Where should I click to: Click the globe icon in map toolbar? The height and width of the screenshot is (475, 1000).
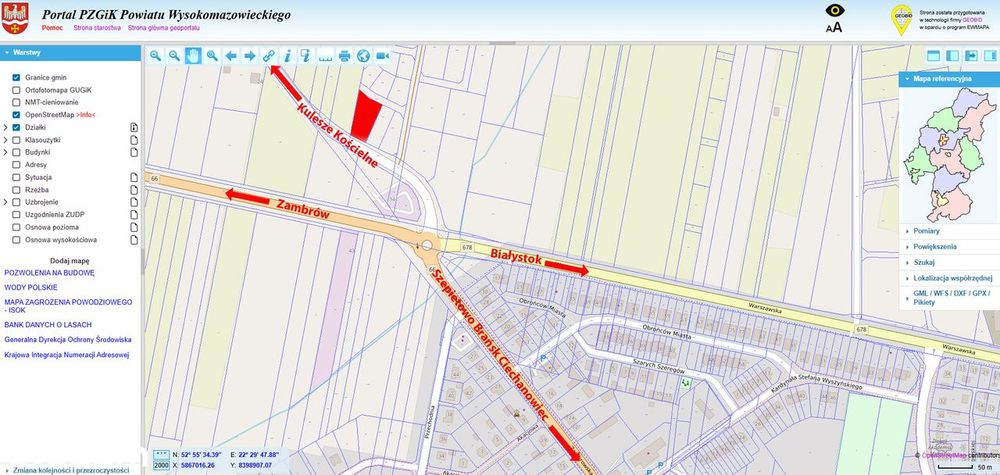tap(364, 56)
